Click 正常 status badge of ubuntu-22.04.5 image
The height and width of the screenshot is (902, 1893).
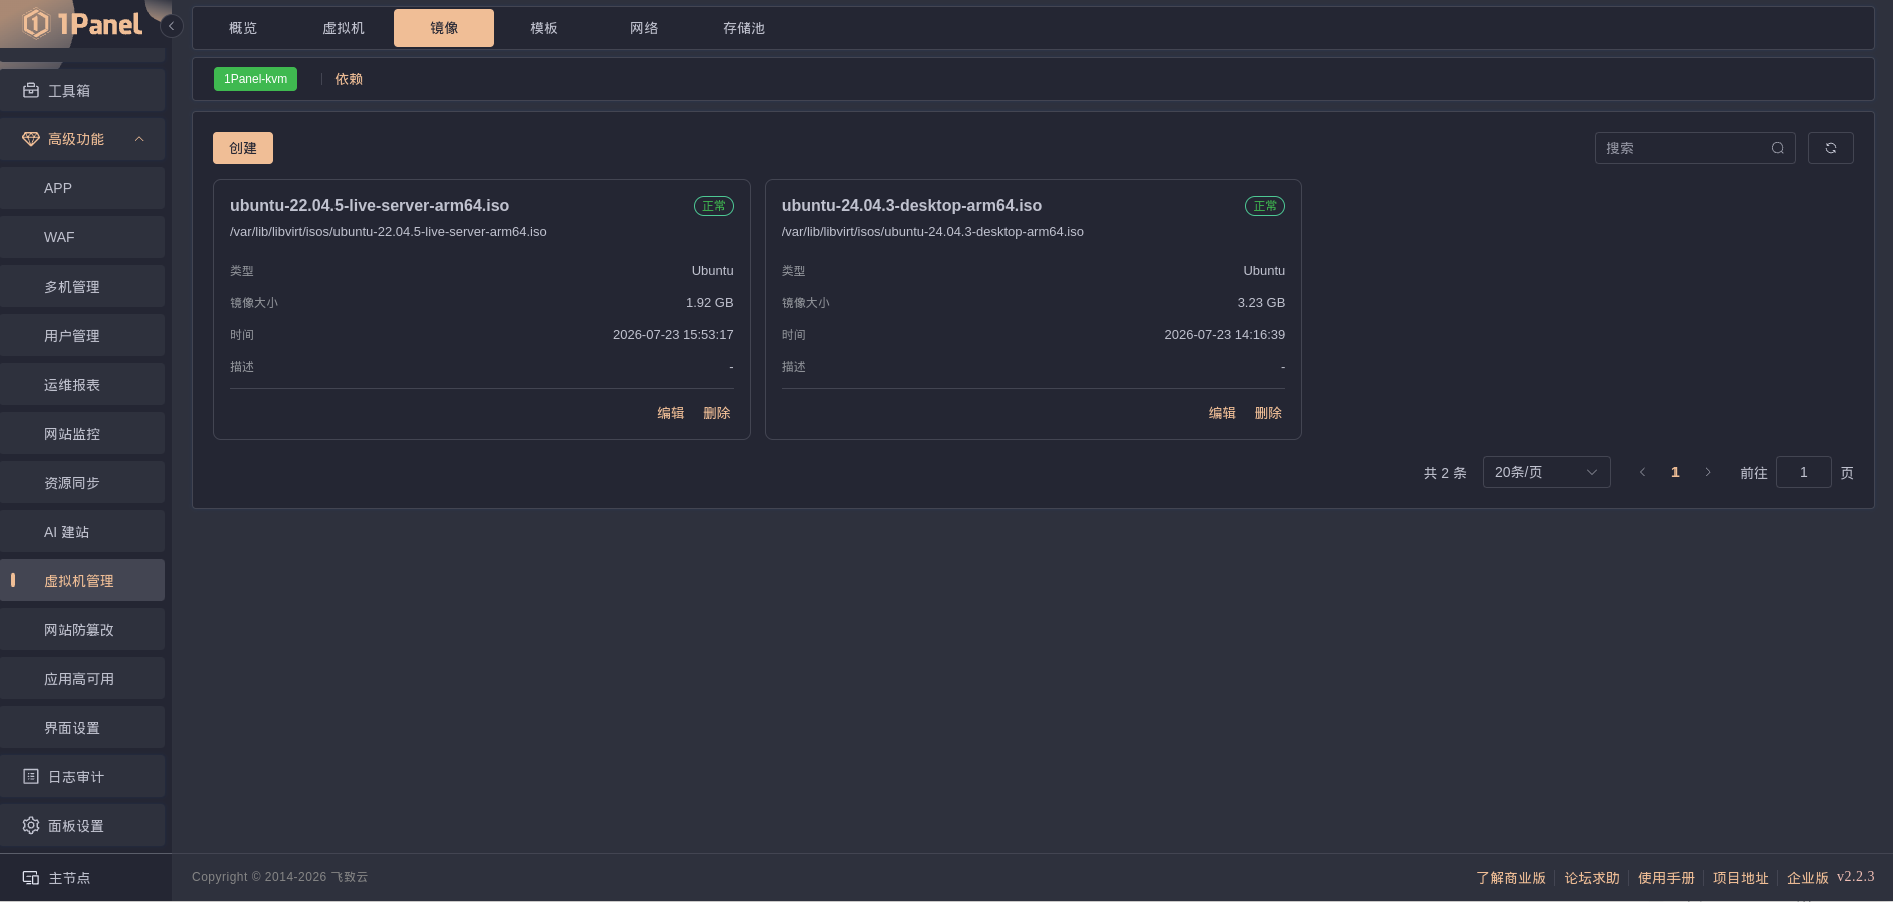click(714, 206)
